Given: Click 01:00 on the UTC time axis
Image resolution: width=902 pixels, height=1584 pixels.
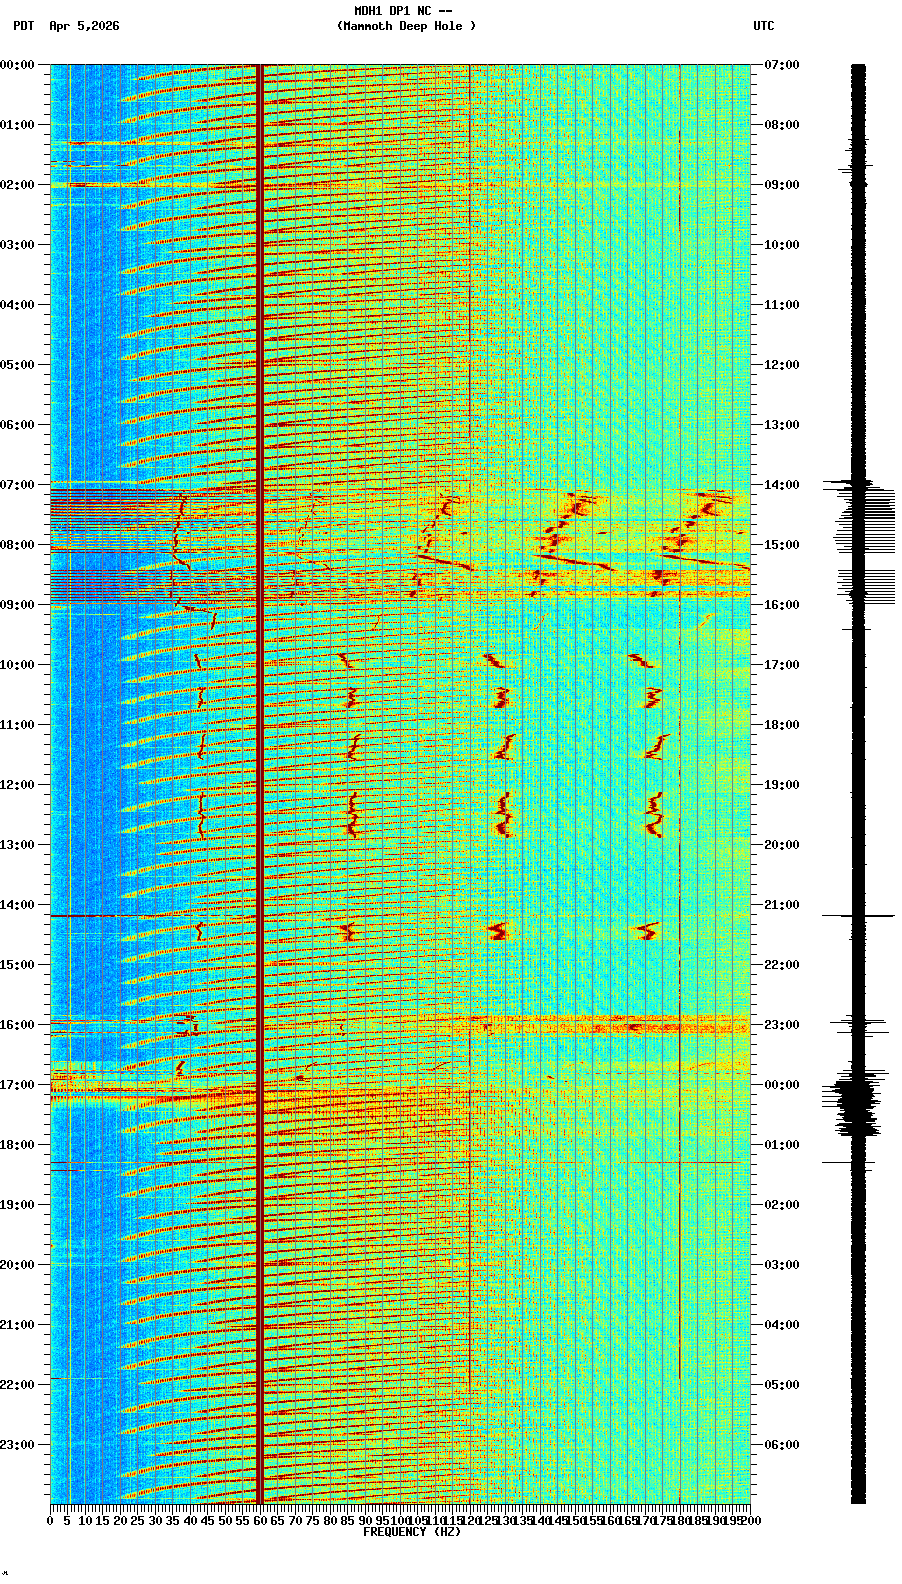Looking at the screenshot, I should point(782,1145).
